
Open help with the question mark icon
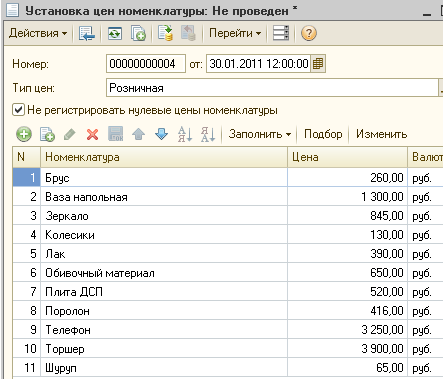[309, 33]
